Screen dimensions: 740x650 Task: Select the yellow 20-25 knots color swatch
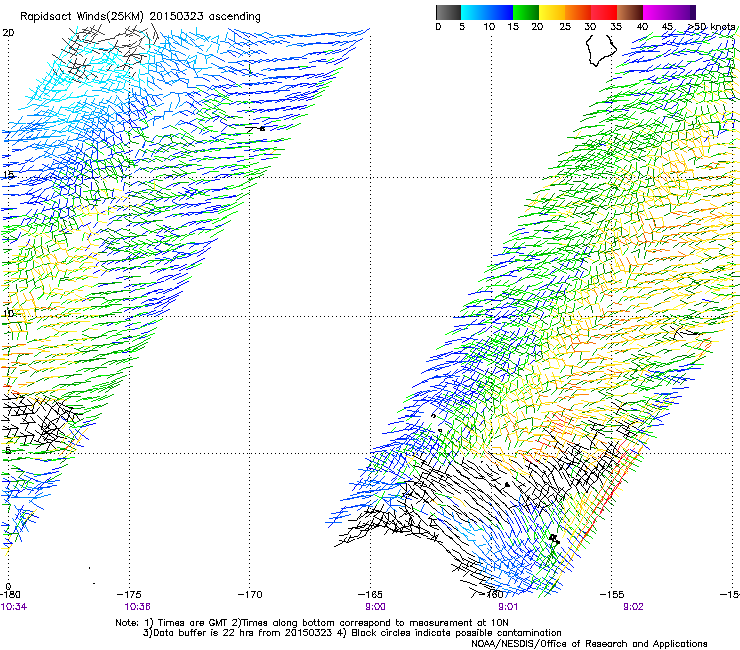pyautogui.click(x=552, y=12)
